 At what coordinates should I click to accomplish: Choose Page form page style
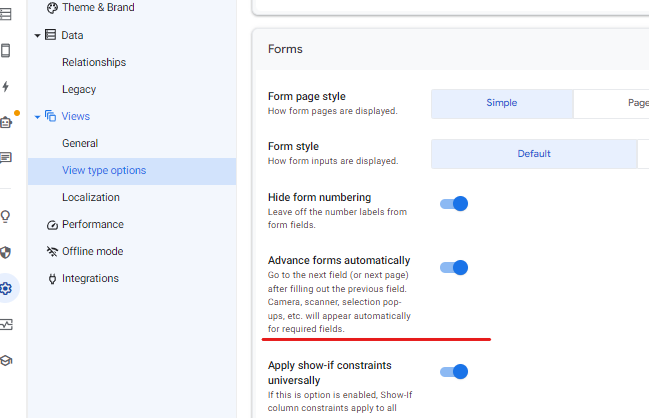pos(611,104)
